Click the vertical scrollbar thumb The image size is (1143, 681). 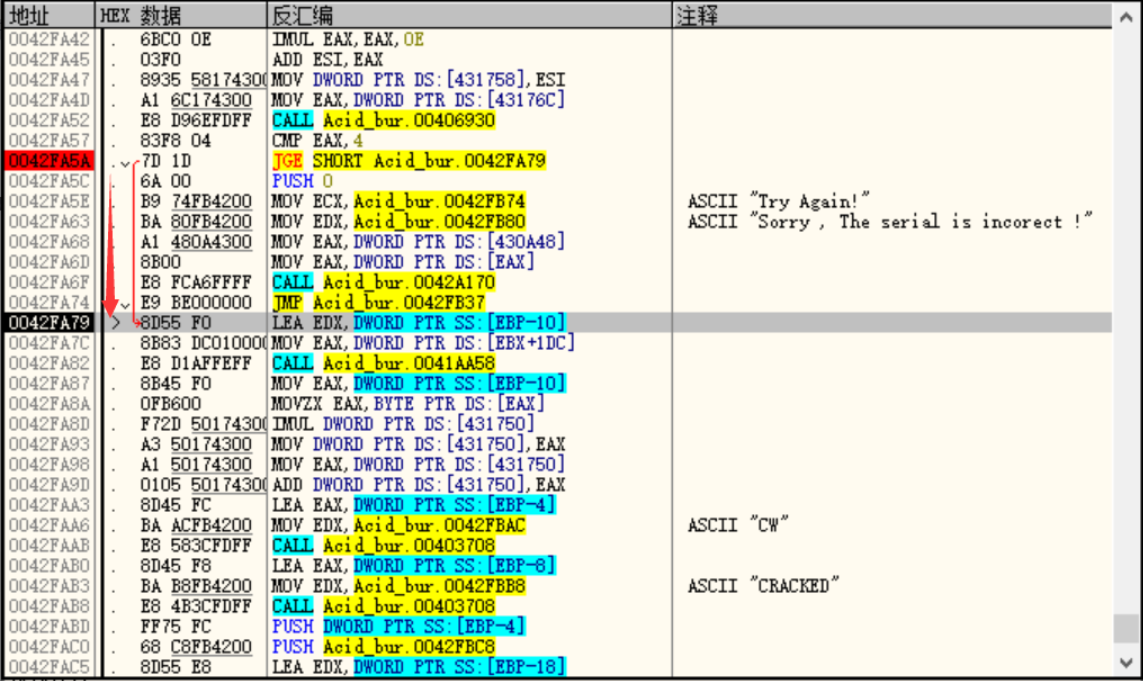[x=1126, y=629]
